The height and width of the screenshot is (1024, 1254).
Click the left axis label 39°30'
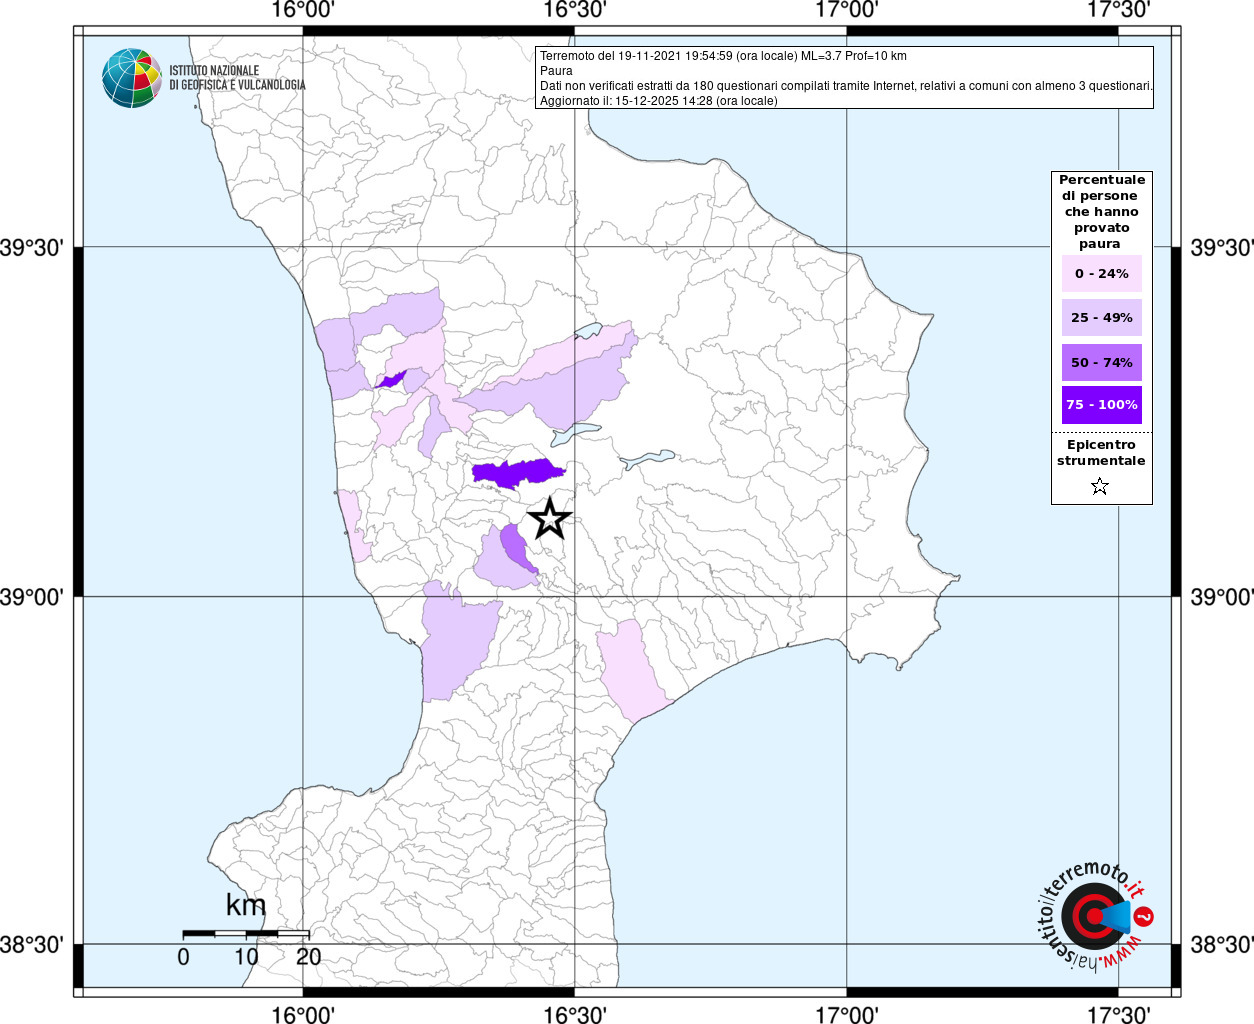(x=32, y=247)
